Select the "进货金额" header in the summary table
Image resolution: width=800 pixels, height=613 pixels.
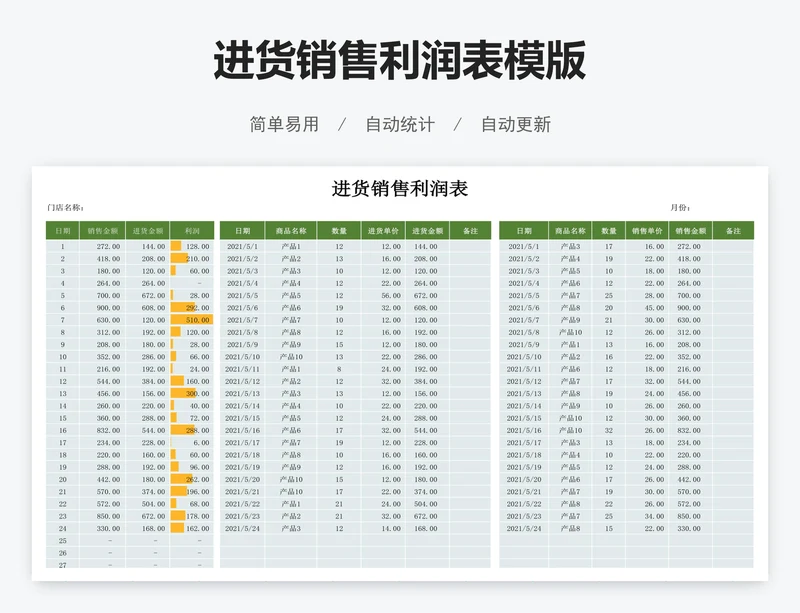pos(148,231)
